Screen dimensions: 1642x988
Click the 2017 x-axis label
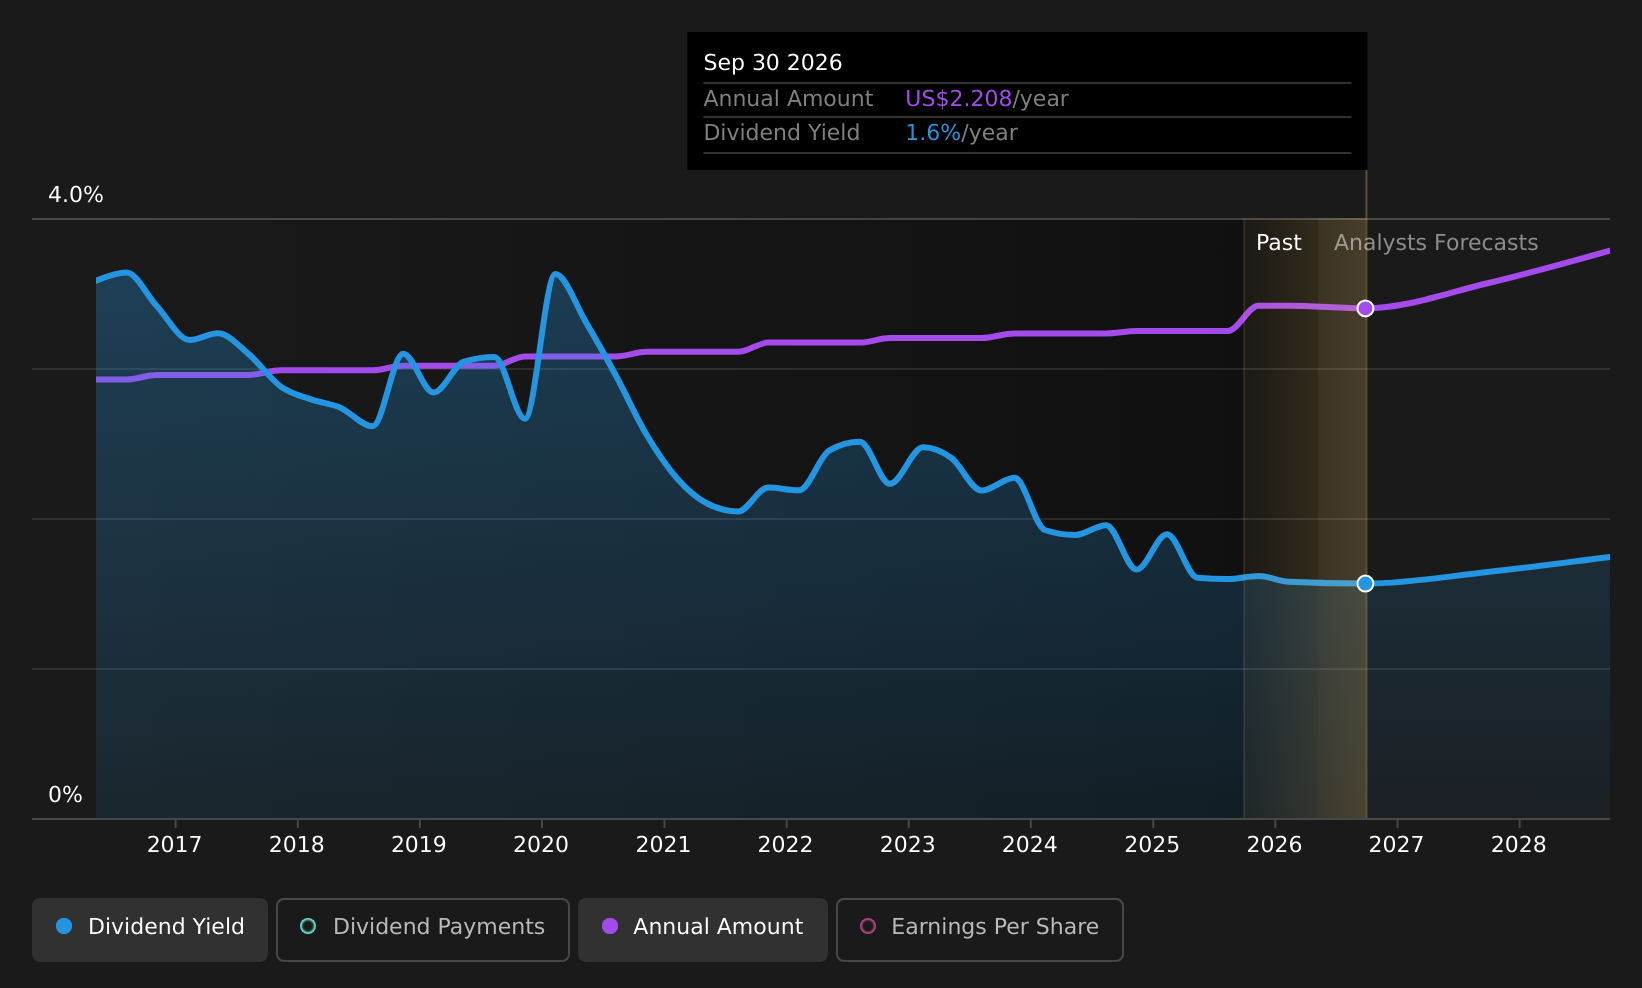(174, 845)
